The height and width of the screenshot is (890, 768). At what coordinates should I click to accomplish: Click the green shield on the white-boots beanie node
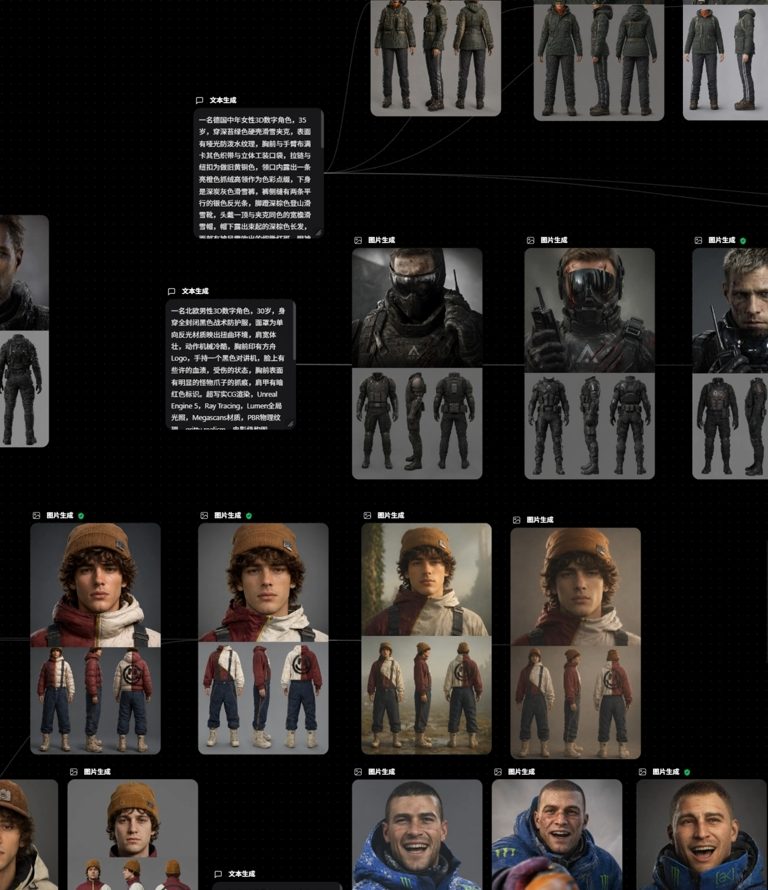249,516
